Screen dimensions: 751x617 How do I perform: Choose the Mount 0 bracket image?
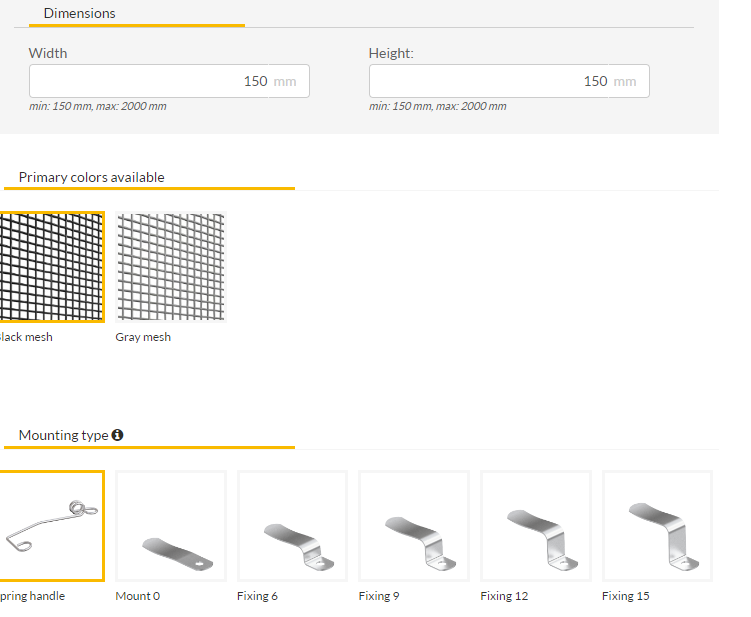tap(171, 525)
